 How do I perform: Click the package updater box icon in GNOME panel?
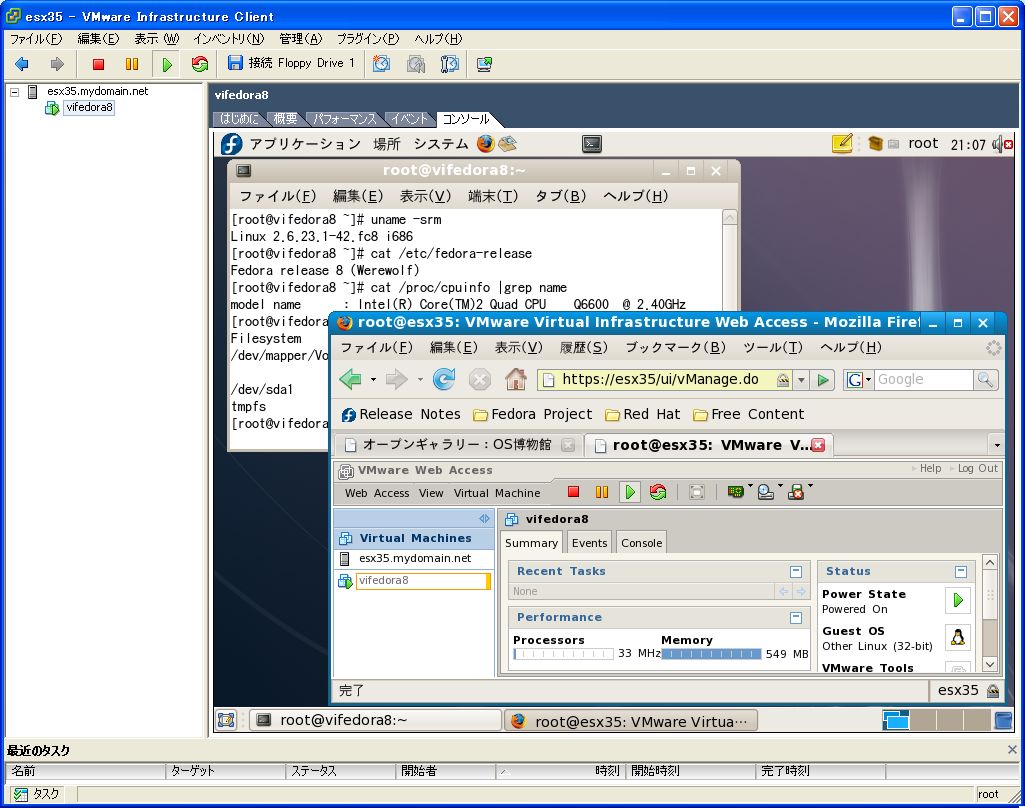point(875,143)
